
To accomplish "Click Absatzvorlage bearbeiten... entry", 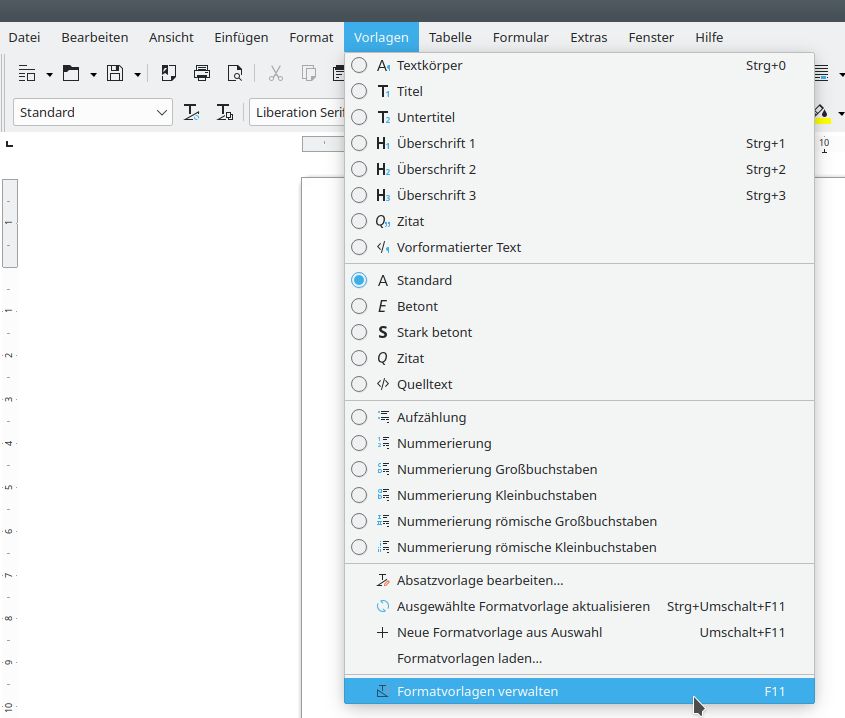I will tap(480, 580).
